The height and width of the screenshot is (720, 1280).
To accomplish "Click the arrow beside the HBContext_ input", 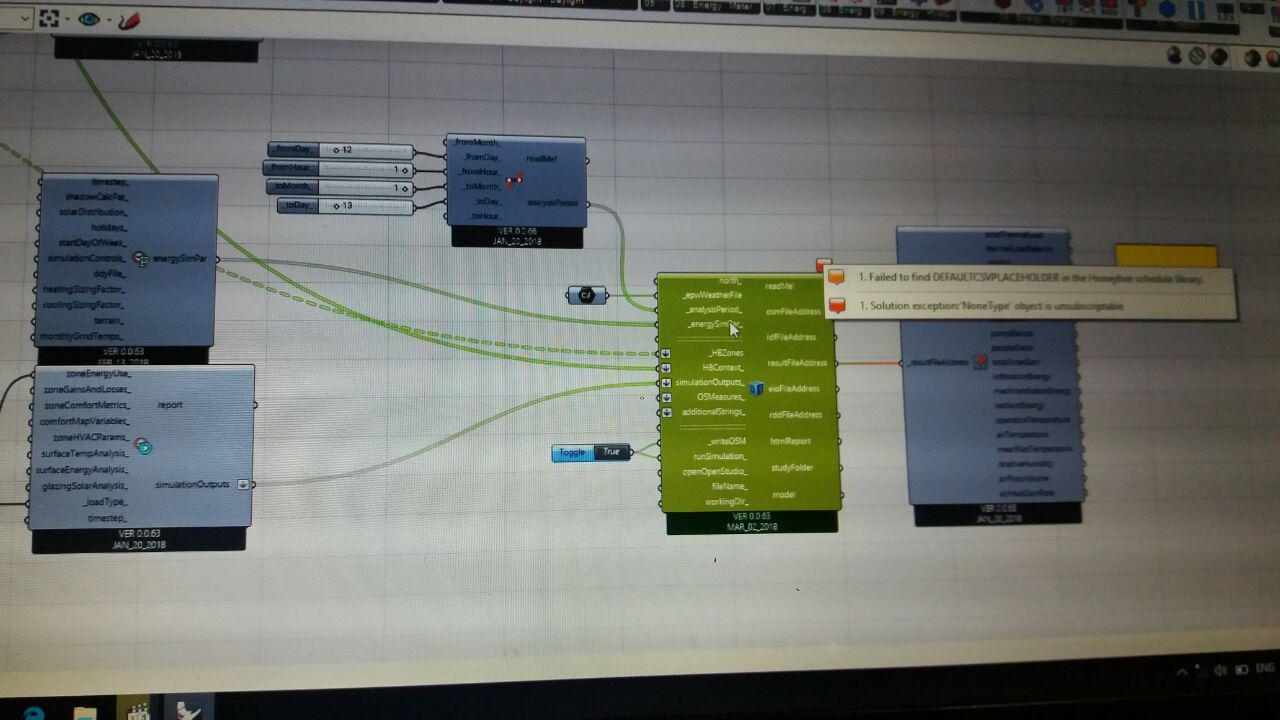I will point(666,368).
